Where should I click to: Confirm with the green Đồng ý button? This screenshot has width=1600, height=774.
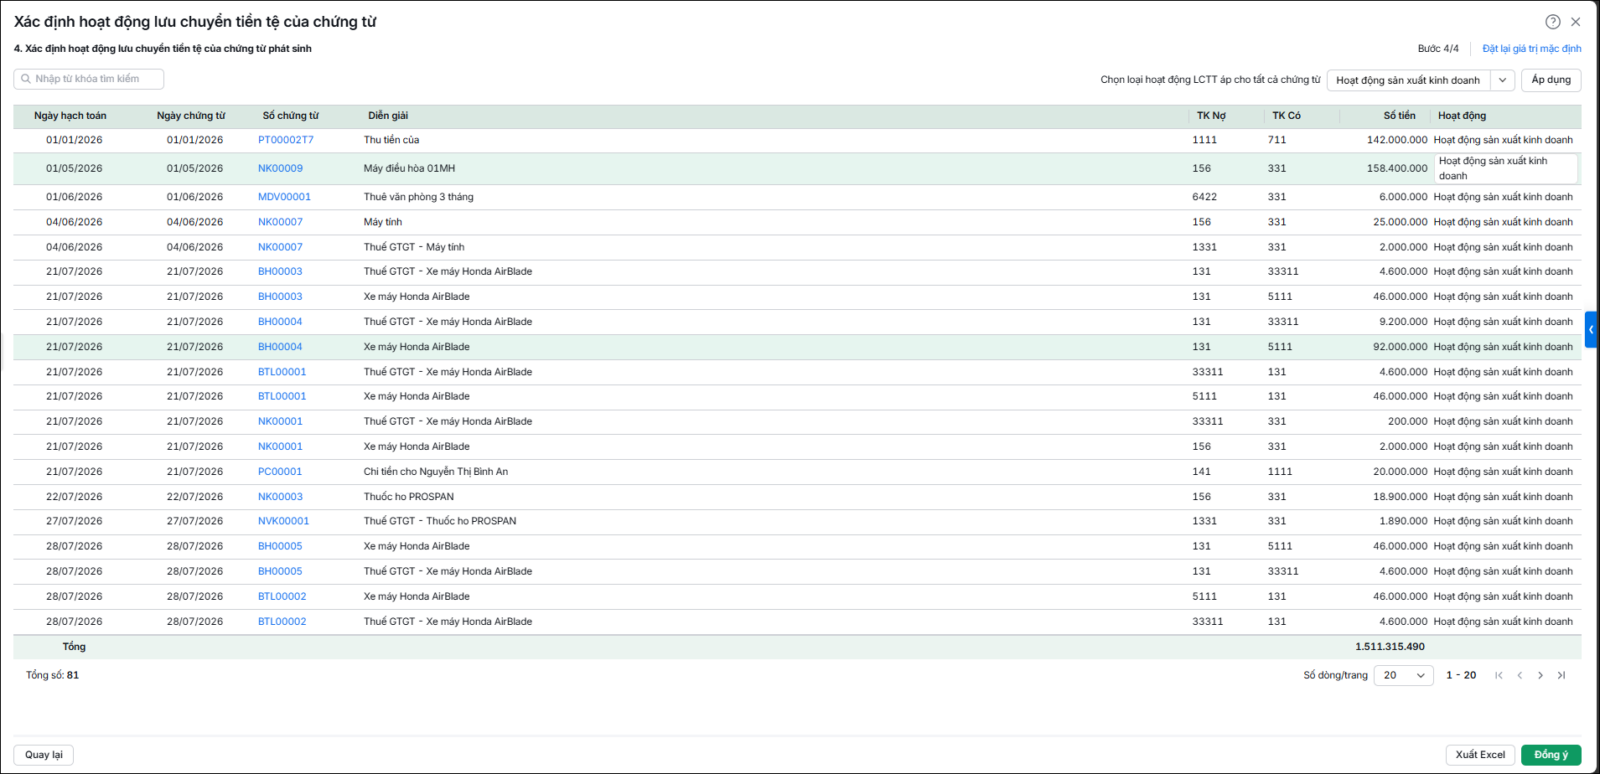[1551, 755]
